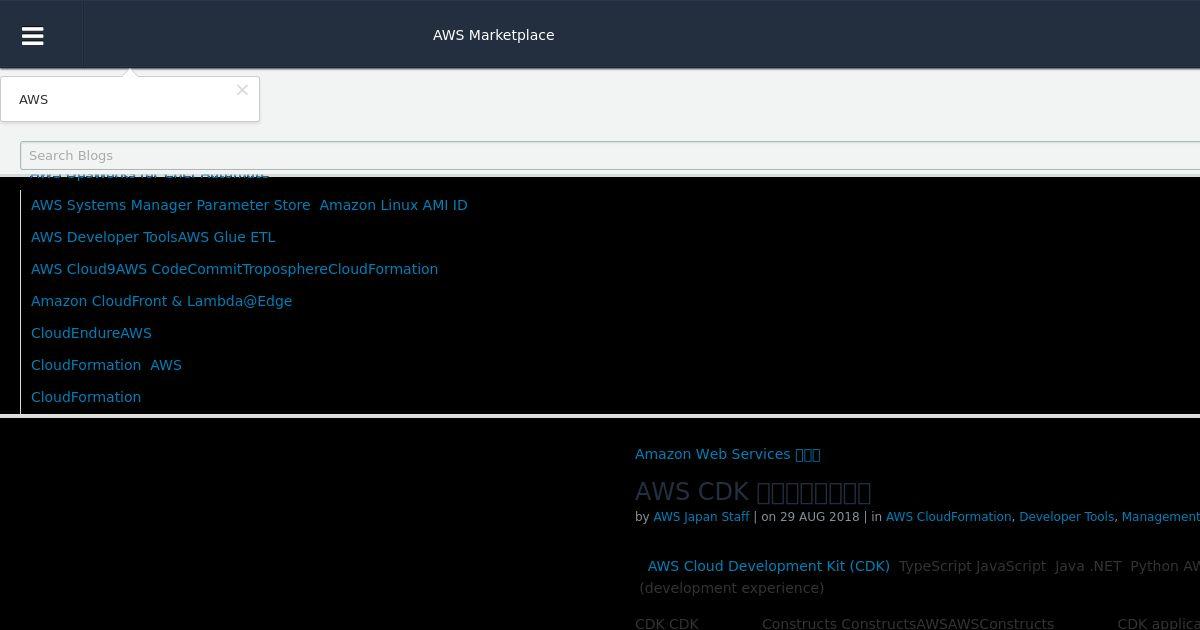Click the '(development experience)' text
1200x630 pixels.
(732, 588)
